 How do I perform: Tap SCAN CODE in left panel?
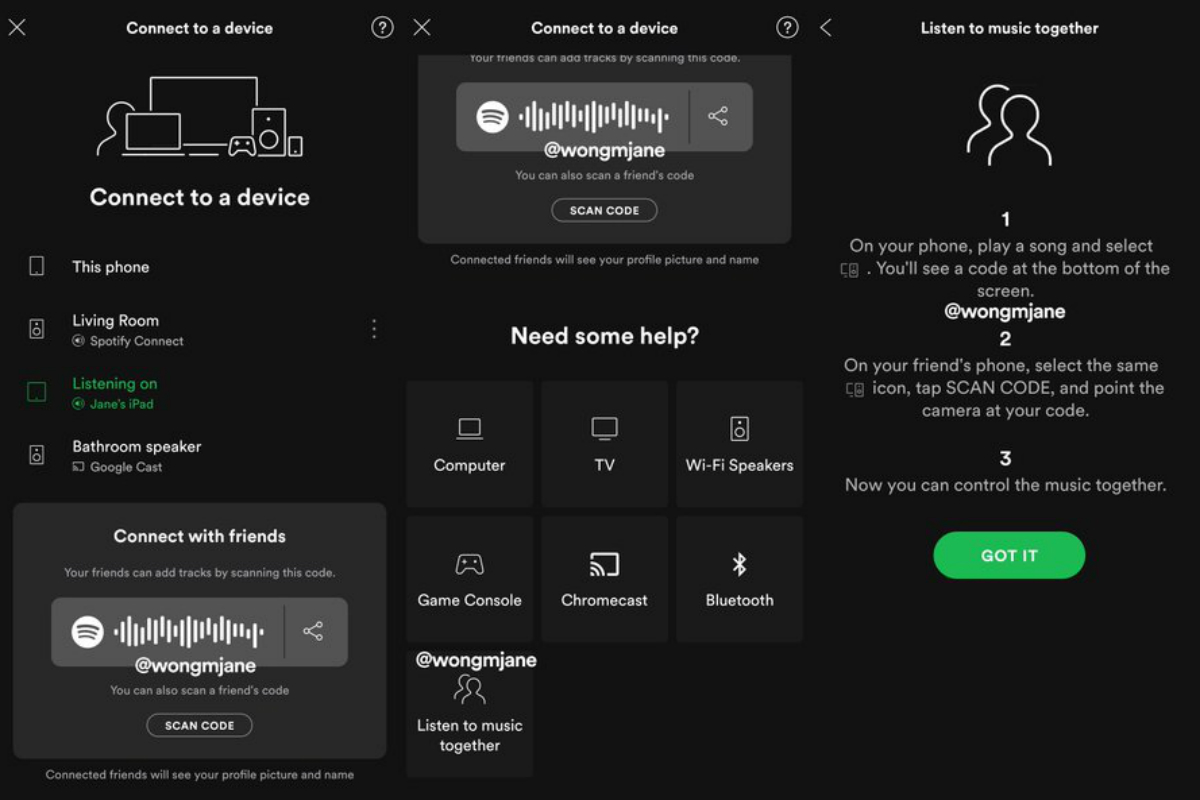(x=199, y=725)
